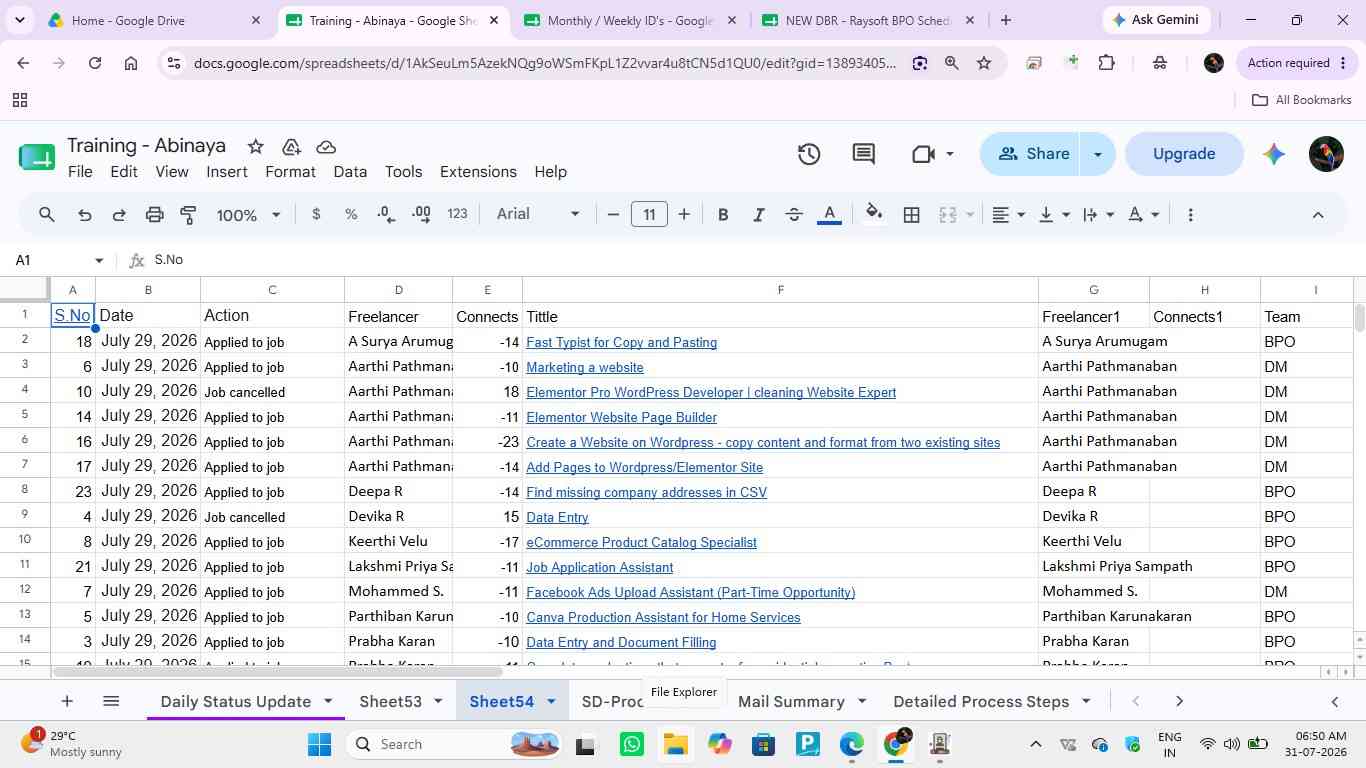Open the Arial font dropdown
Image resolution: width=1366 pixels, height=768 pixels.
[x=538, y=214]
